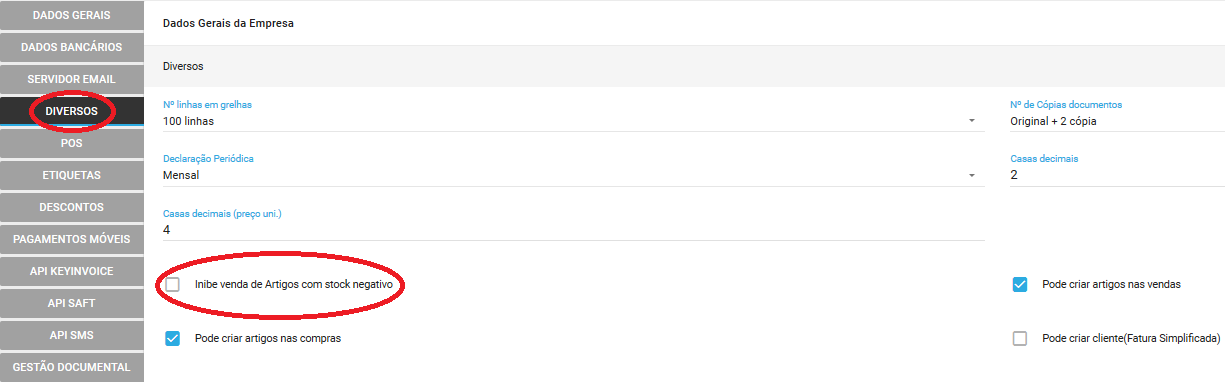This screenshot has width=1225, height=382.
Task: Open the API SMS tab
Action: (72, 335)
